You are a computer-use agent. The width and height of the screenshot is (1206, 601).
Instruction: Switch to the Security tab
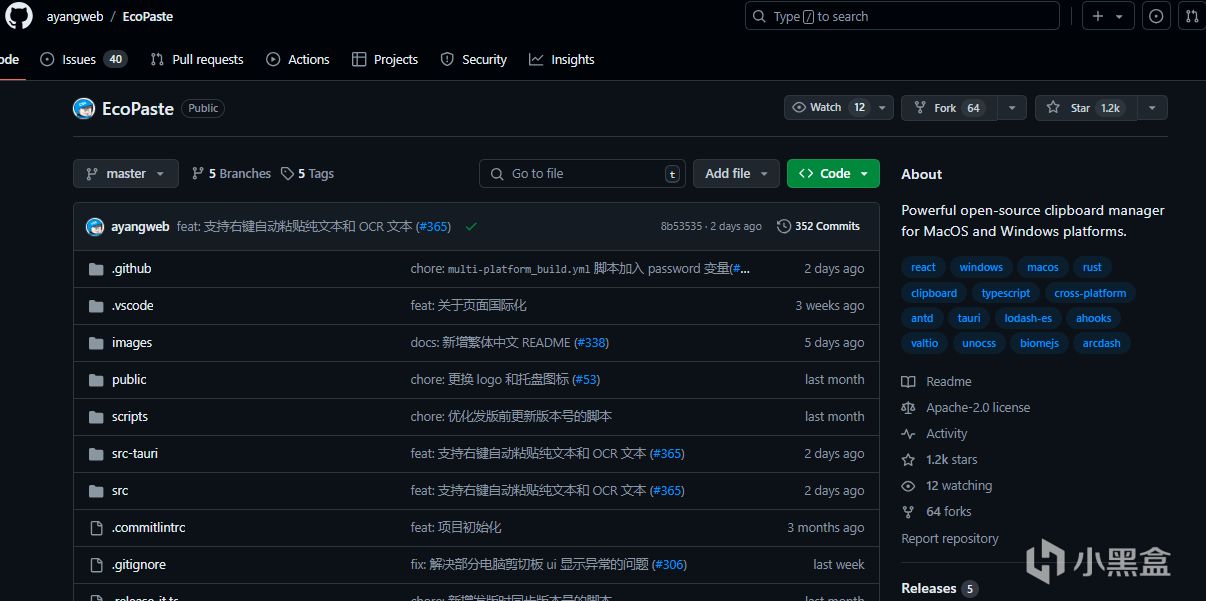[x=474, y=59]
